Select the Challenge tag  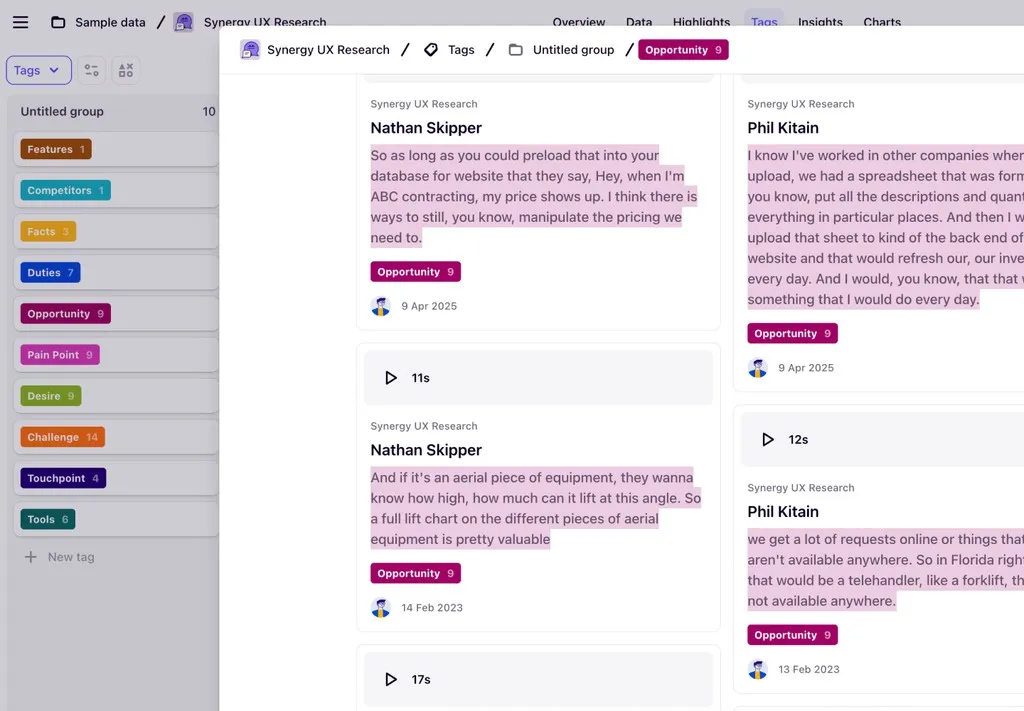click(63, 437)
